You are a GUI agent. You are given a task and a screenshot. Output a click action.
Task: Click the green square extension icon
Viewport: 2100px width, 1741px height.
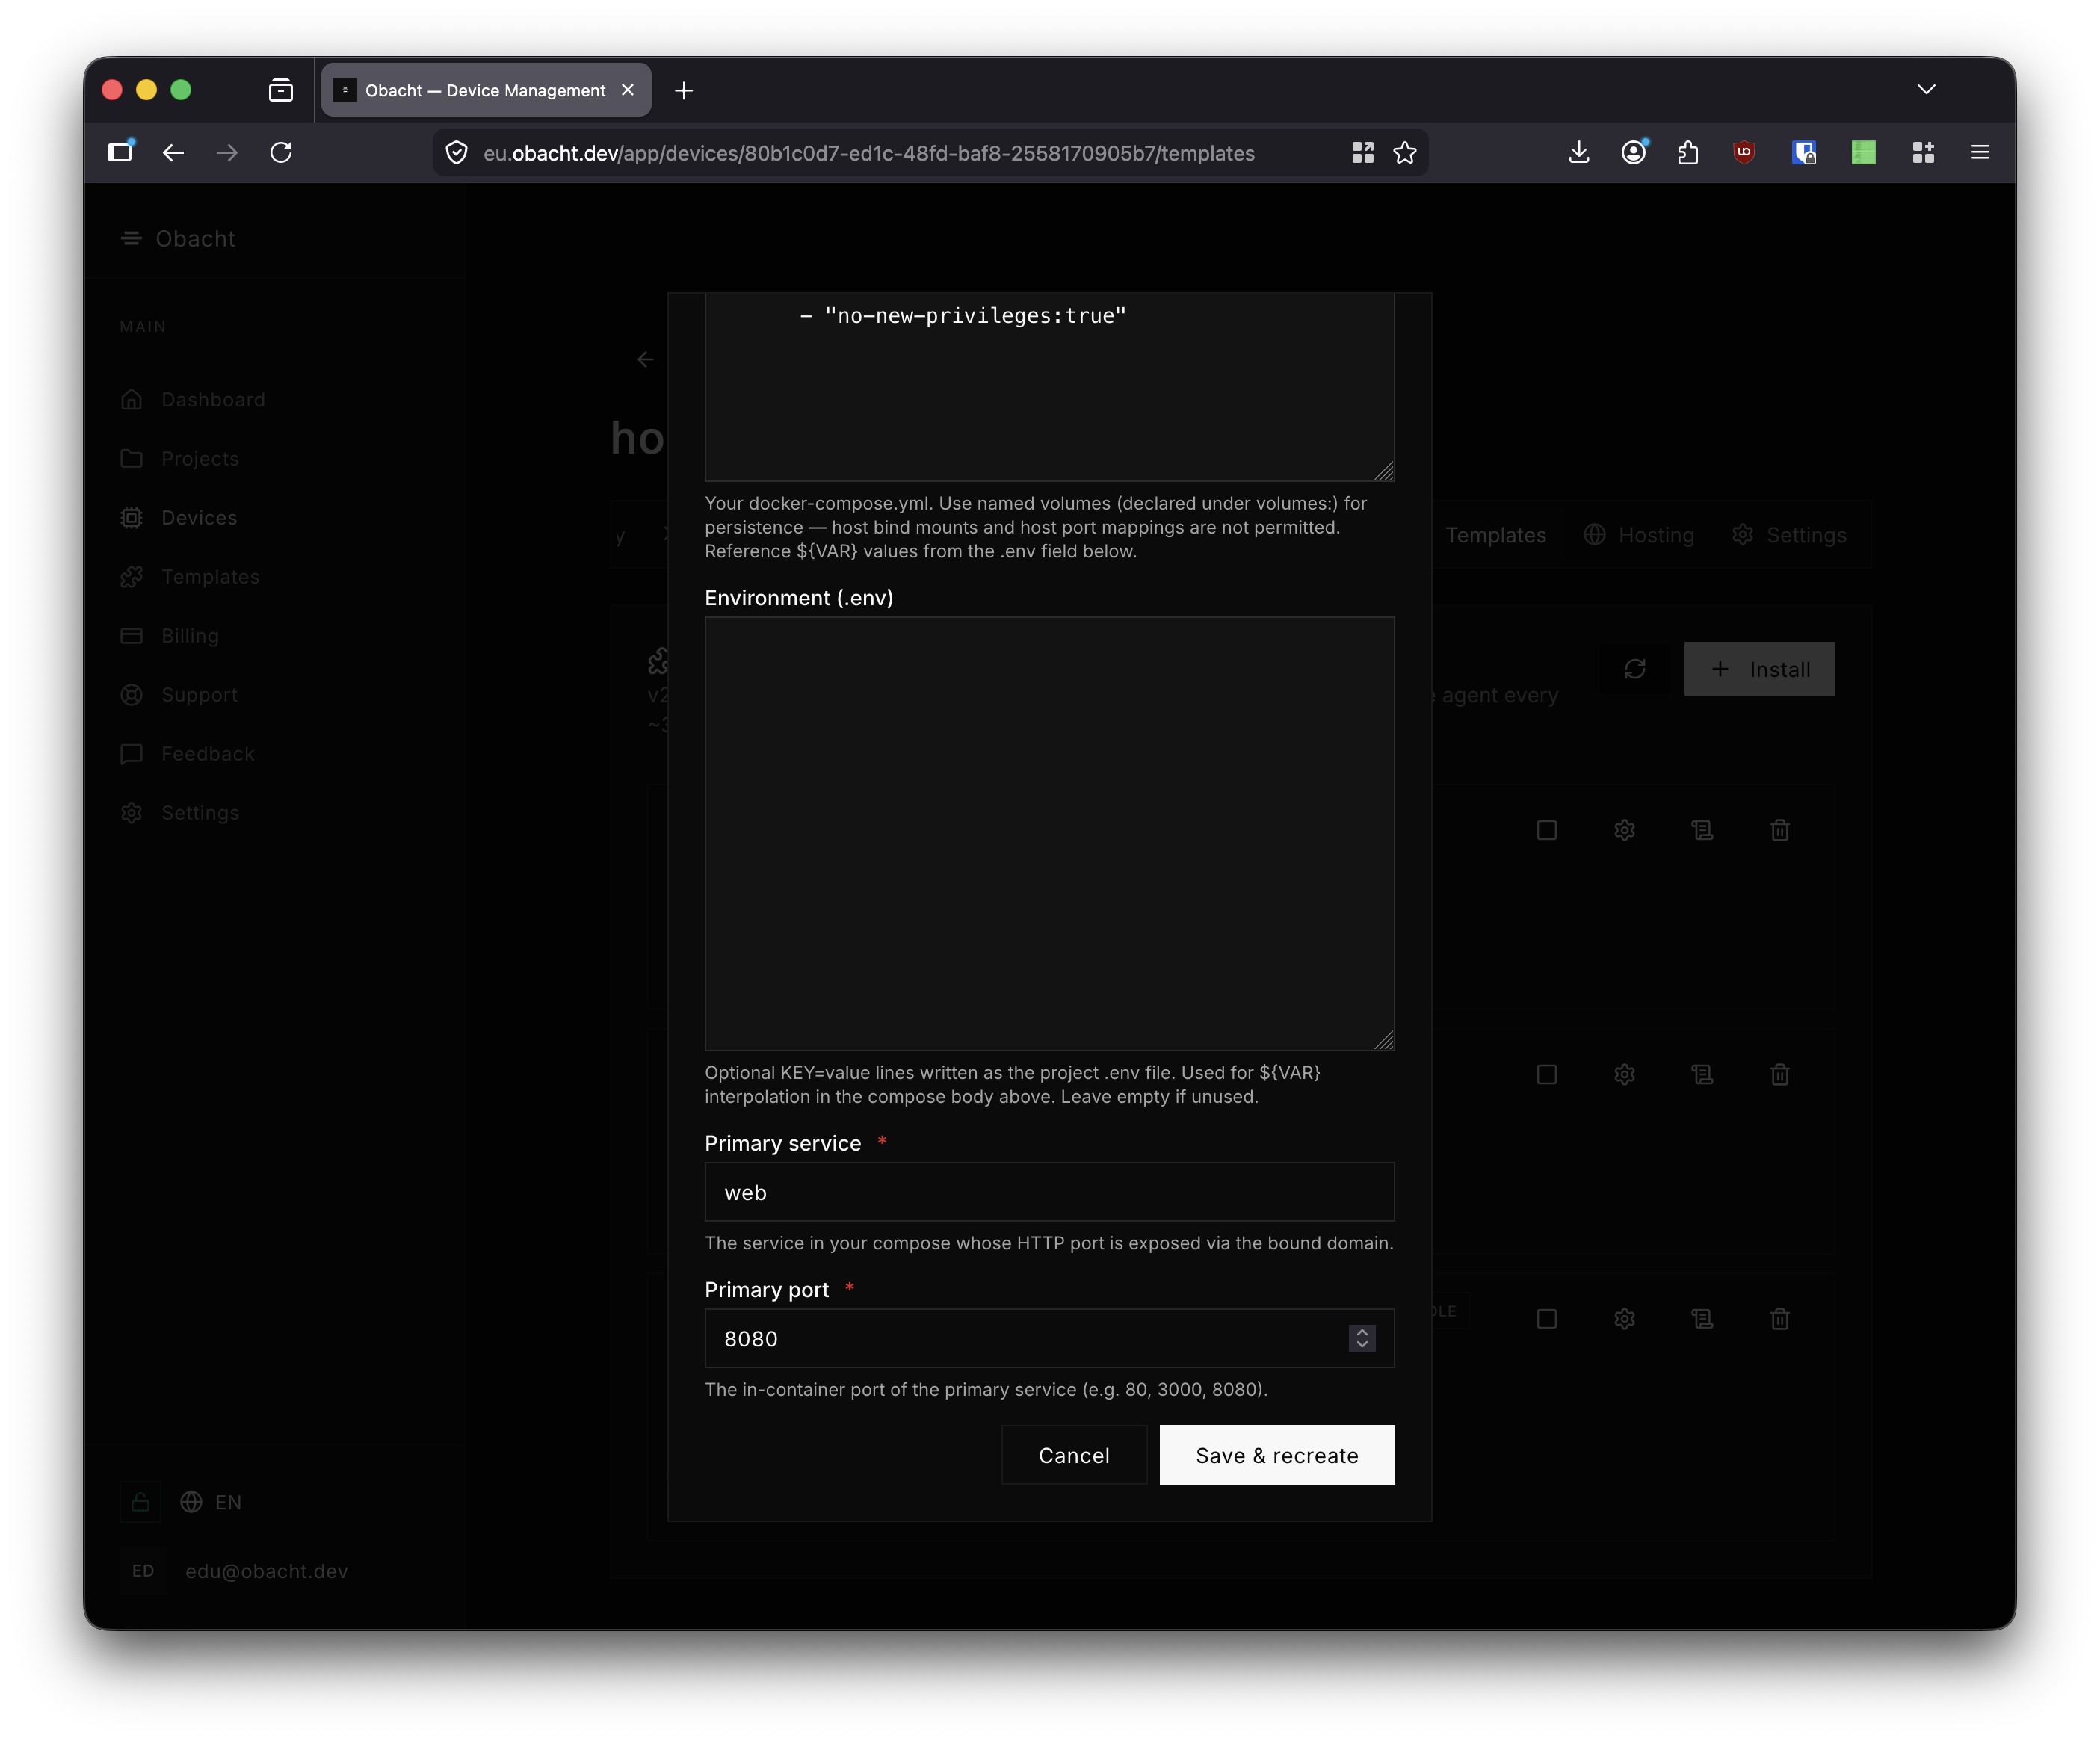pyautogui.click(x=1863, y=152)
